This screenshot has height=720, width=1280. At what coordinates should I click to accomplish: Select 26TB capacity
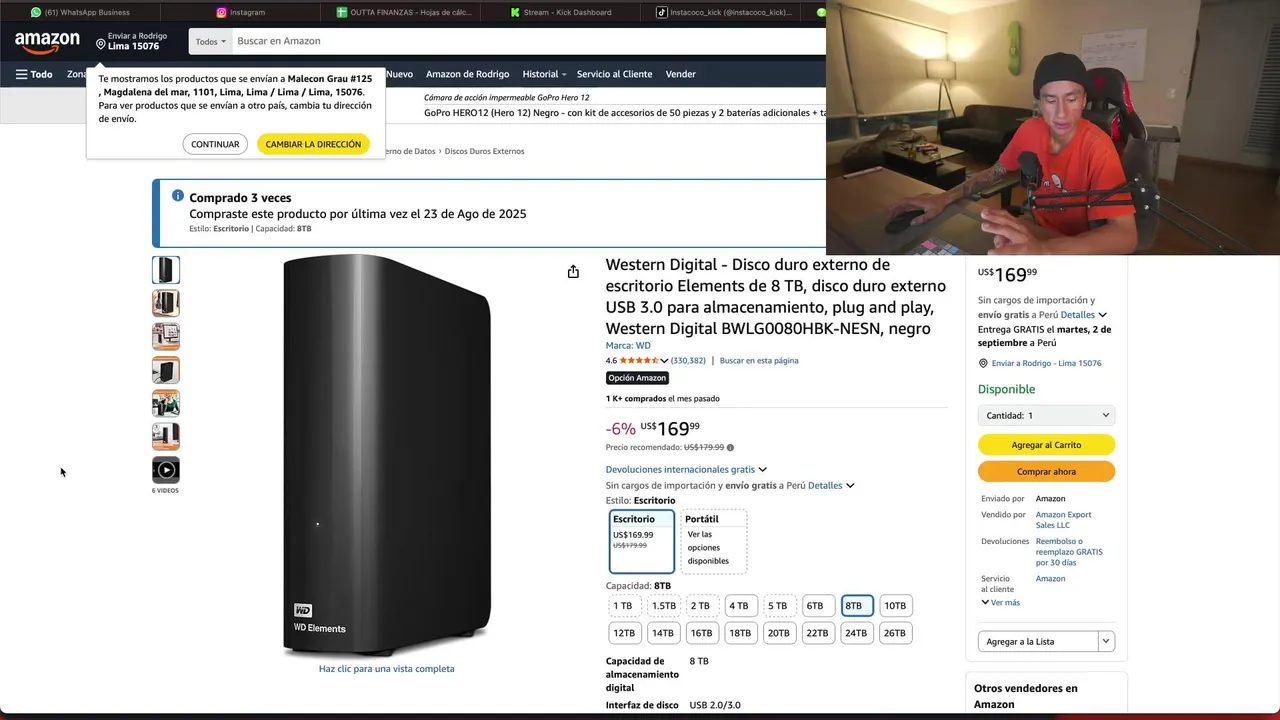[895, 633]
